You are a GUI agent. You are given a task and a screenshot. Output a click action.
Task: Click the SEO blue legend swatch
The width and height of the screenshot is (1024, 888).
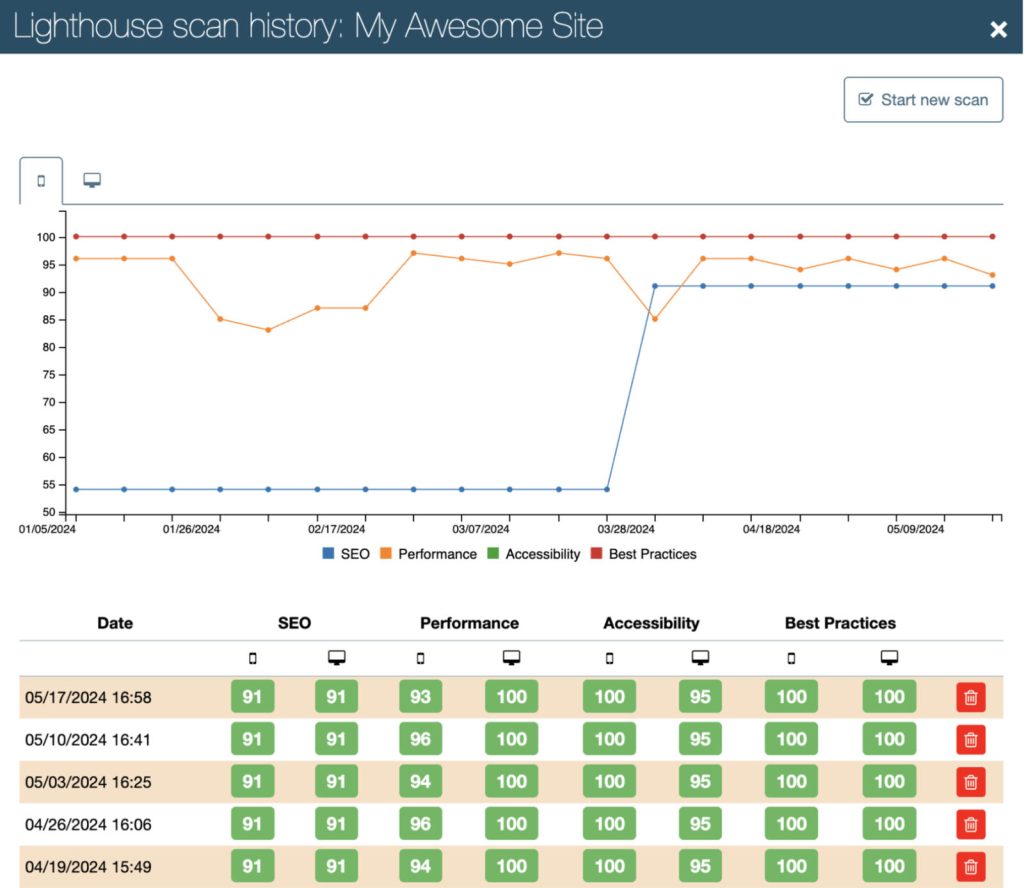point(328,554)
